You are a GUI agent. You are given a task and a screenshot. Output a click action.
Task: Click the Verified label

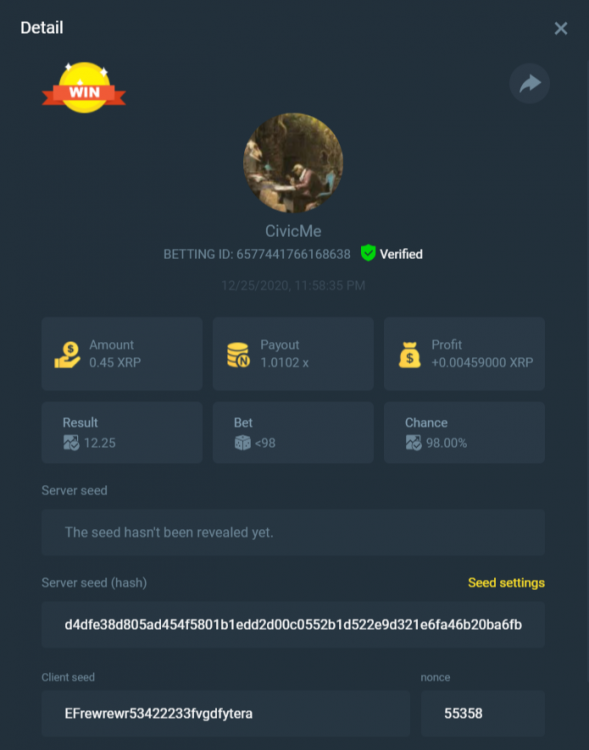[401, 254]
